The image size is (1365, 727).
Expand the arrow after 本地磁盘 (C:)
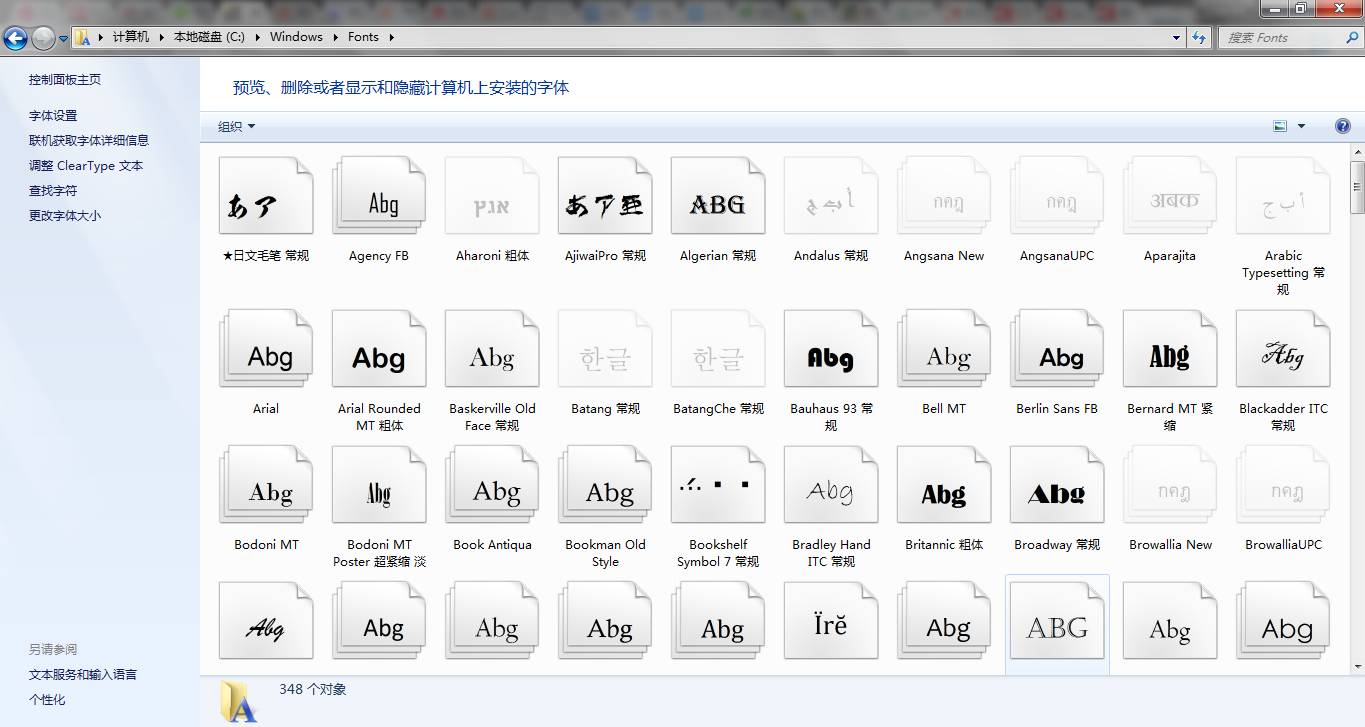point(256,37)
